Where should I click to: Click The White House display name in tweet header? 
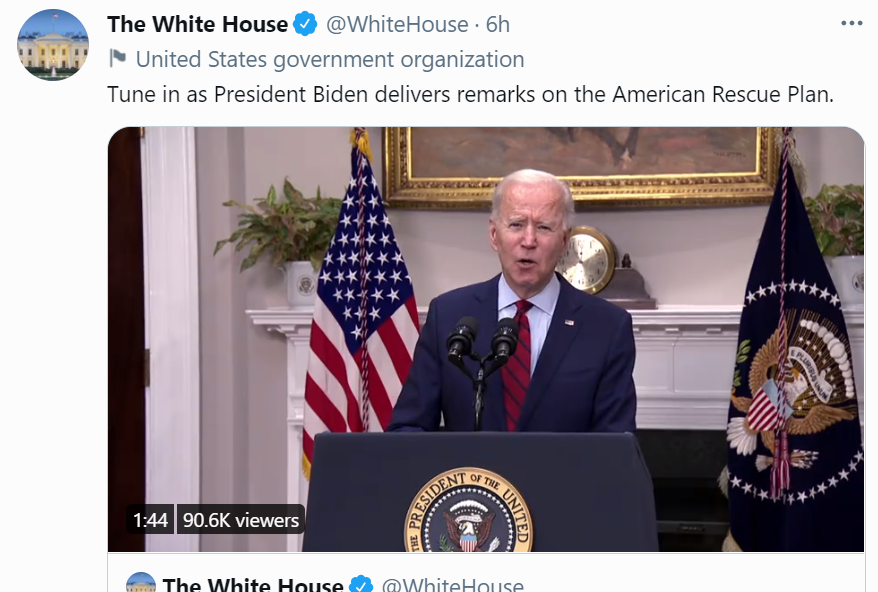pyautogui.click(x=198, y=24)
